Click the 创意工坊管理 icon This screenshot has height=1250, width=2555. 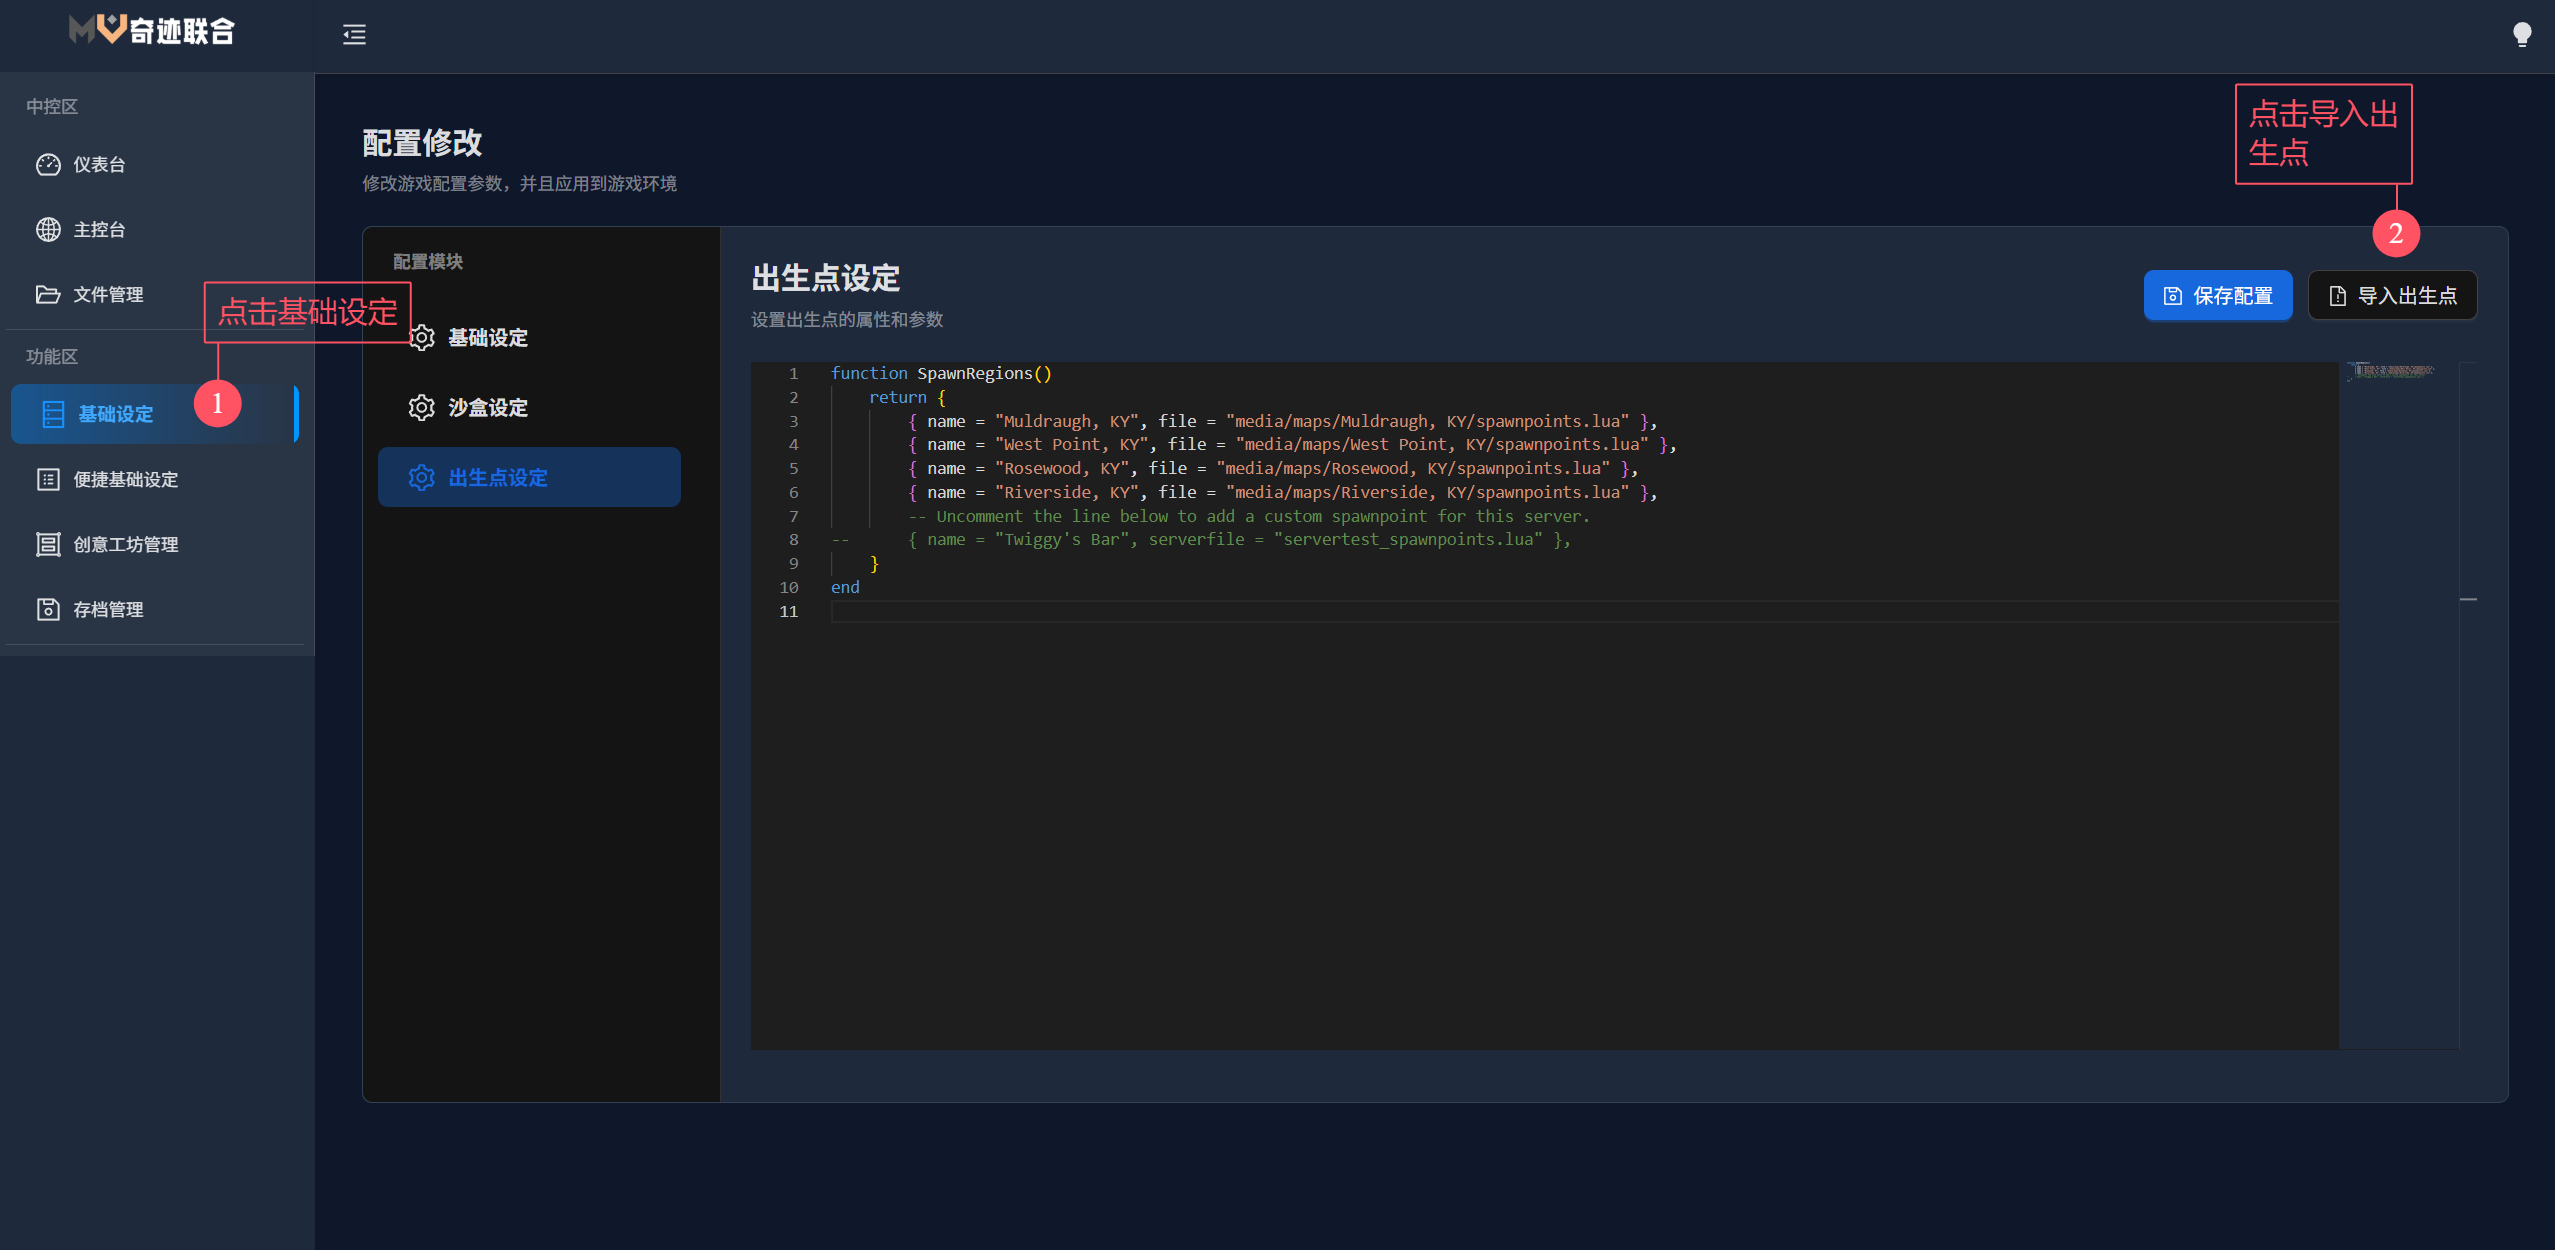click(48, 545)
